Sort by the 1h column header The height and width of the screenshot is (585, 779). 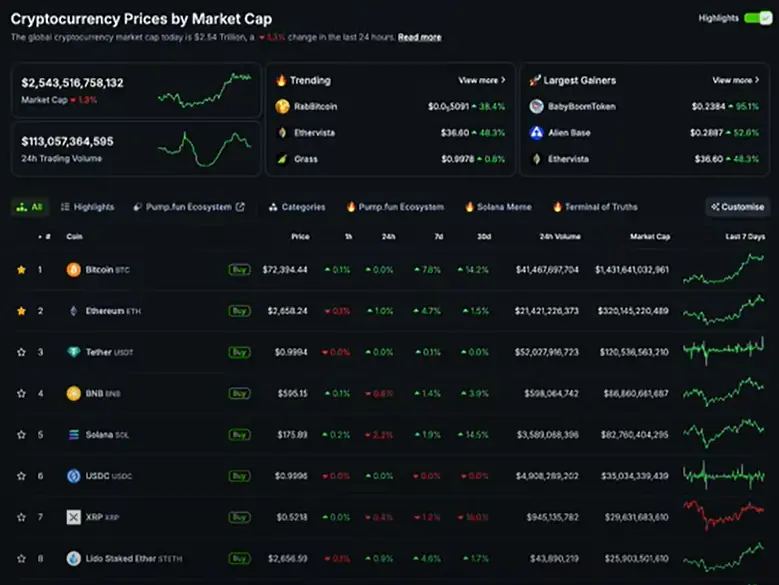click(x=349, y=236)
